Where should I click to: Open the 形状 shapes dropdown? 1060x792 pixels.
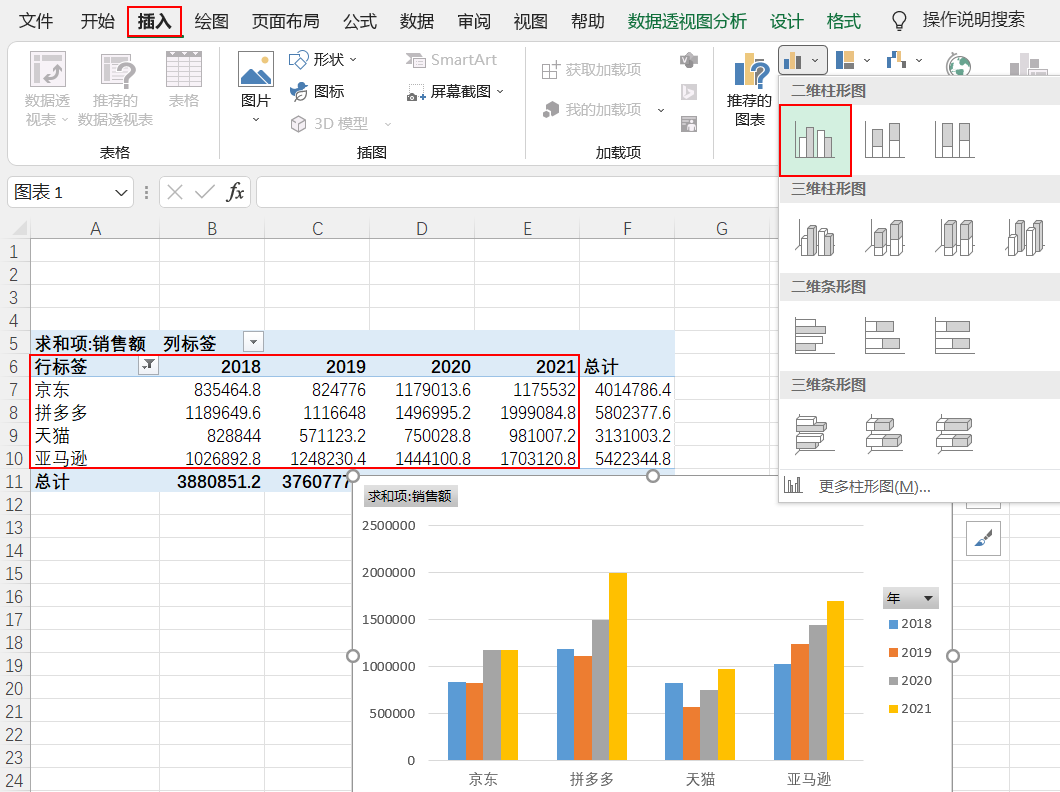pyautogui.click(x=323, y=60)
